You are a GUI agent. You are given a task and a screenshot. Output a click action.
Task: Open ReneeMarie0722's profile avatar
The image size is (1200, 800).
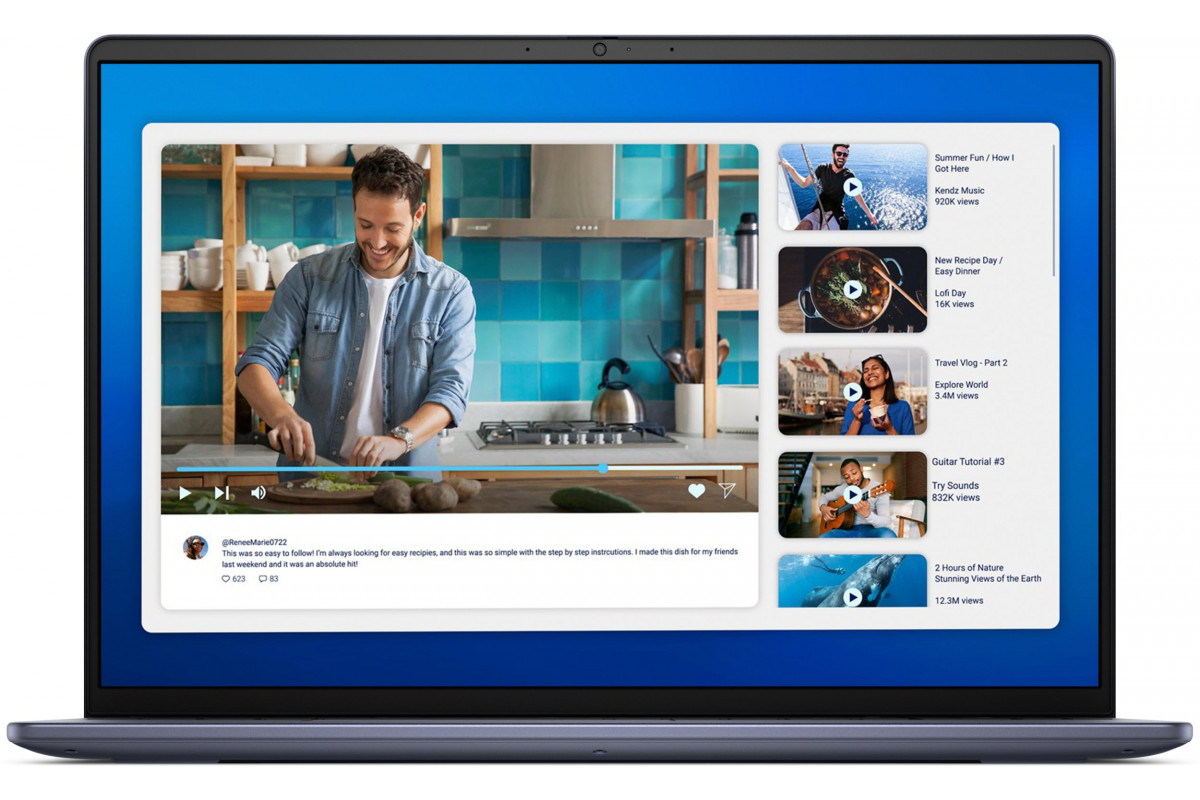tap(195, 547)
